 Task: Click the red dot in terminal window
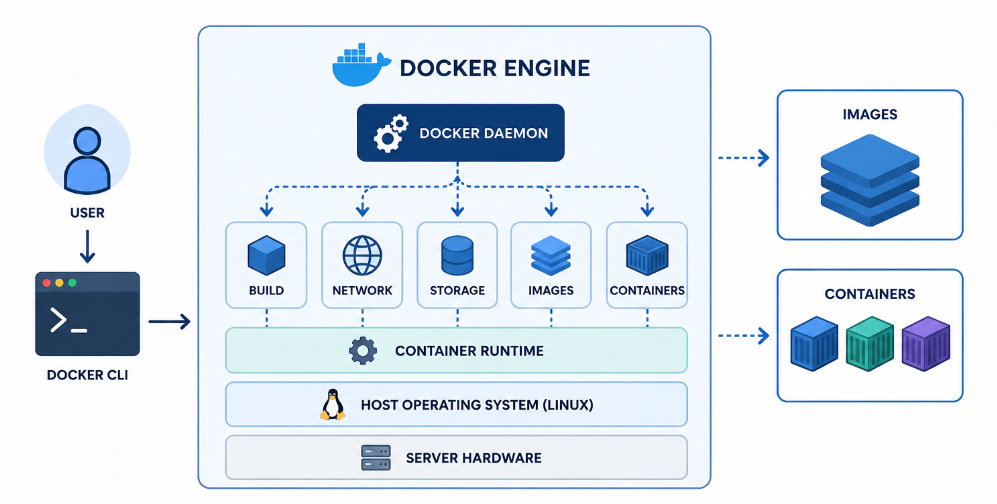point(46,283)
